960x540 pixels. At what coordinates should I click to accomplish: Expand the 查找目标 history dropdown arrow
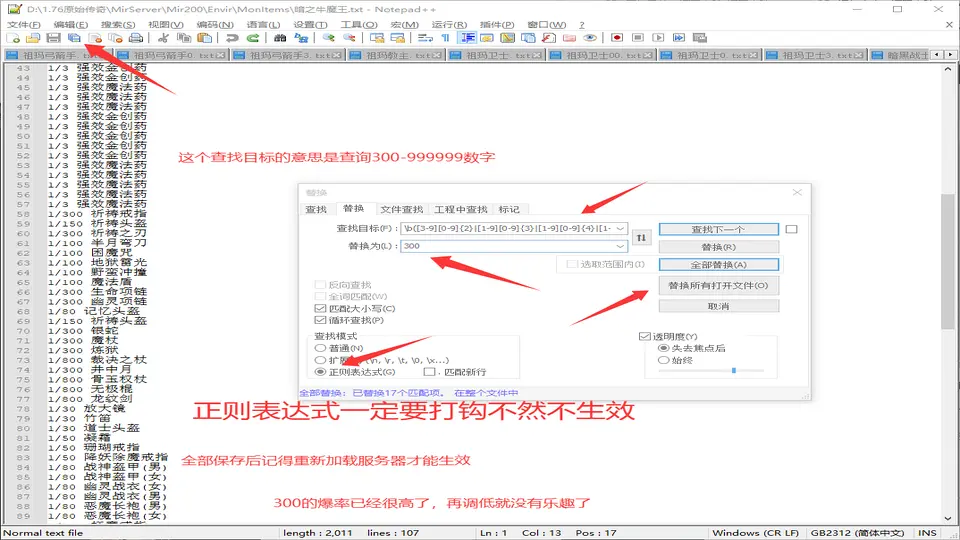[620, 228]
